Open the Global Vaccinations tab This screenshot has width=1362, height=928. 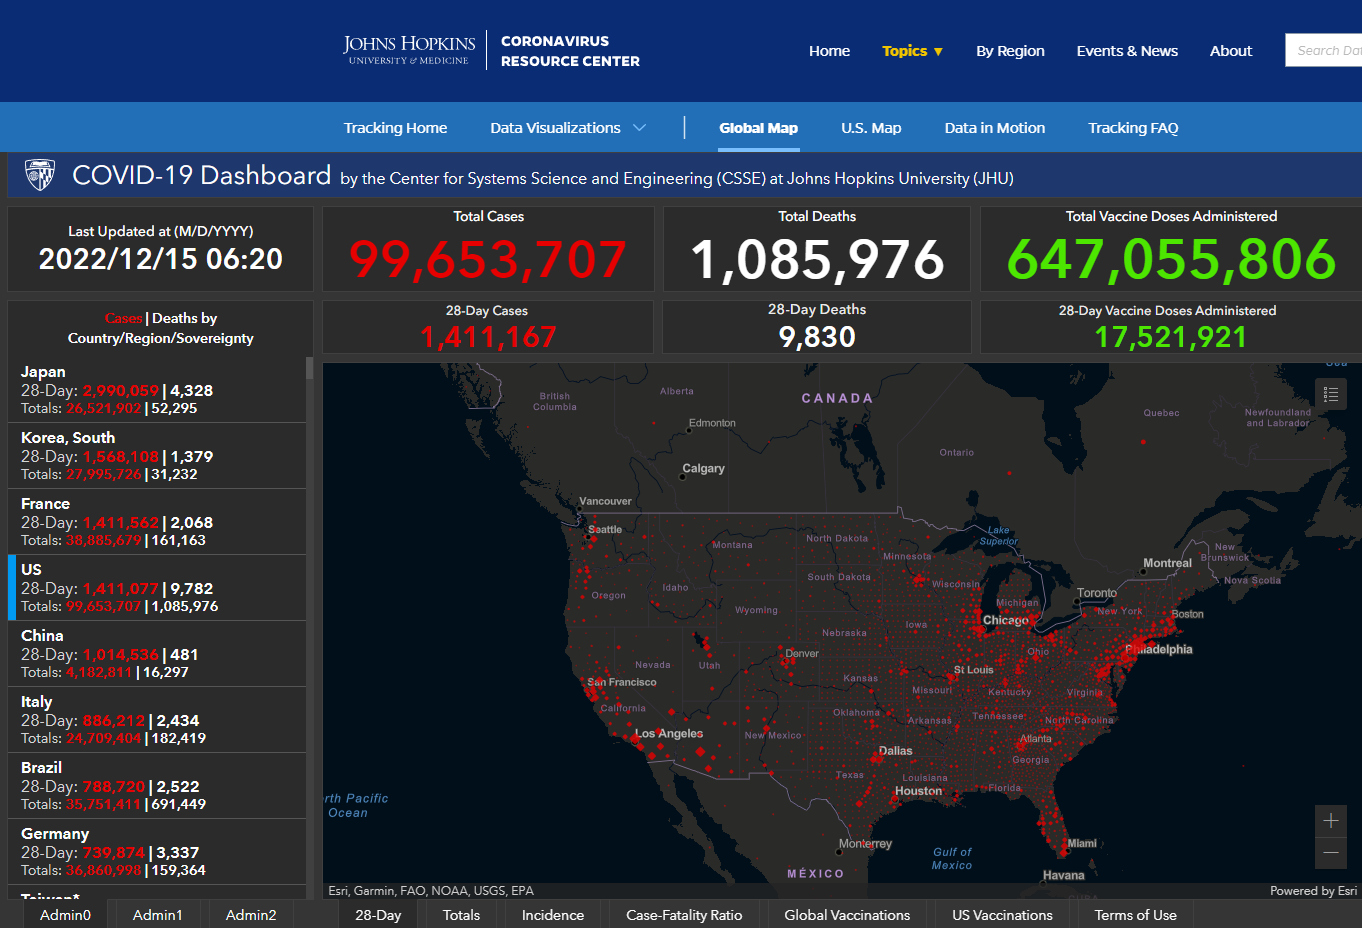tap(847, 915)
